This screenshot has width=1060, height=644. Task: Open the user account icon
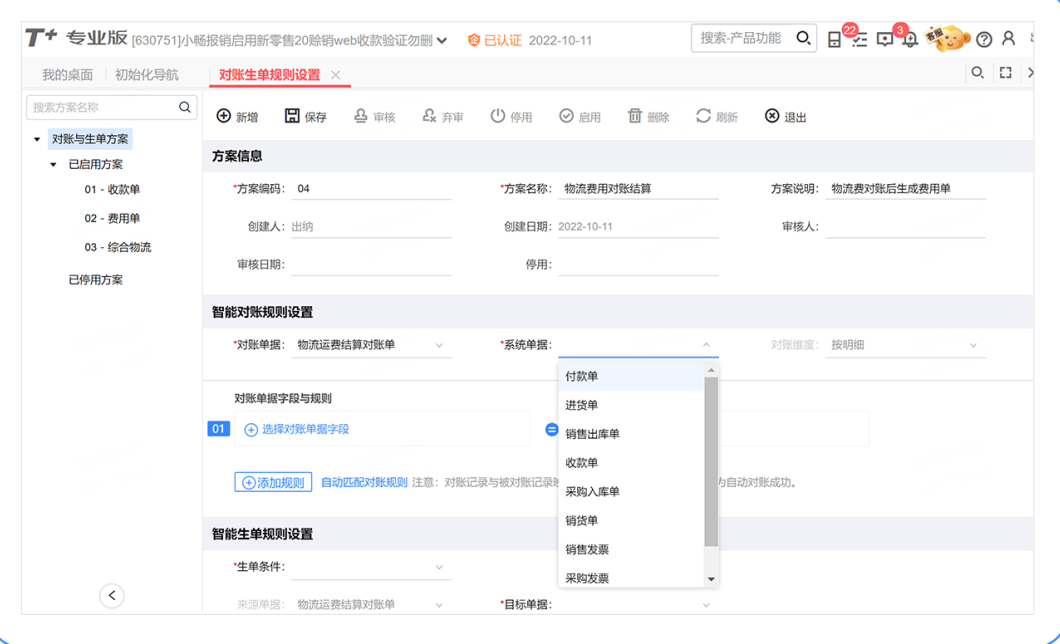pos(1008,38)
